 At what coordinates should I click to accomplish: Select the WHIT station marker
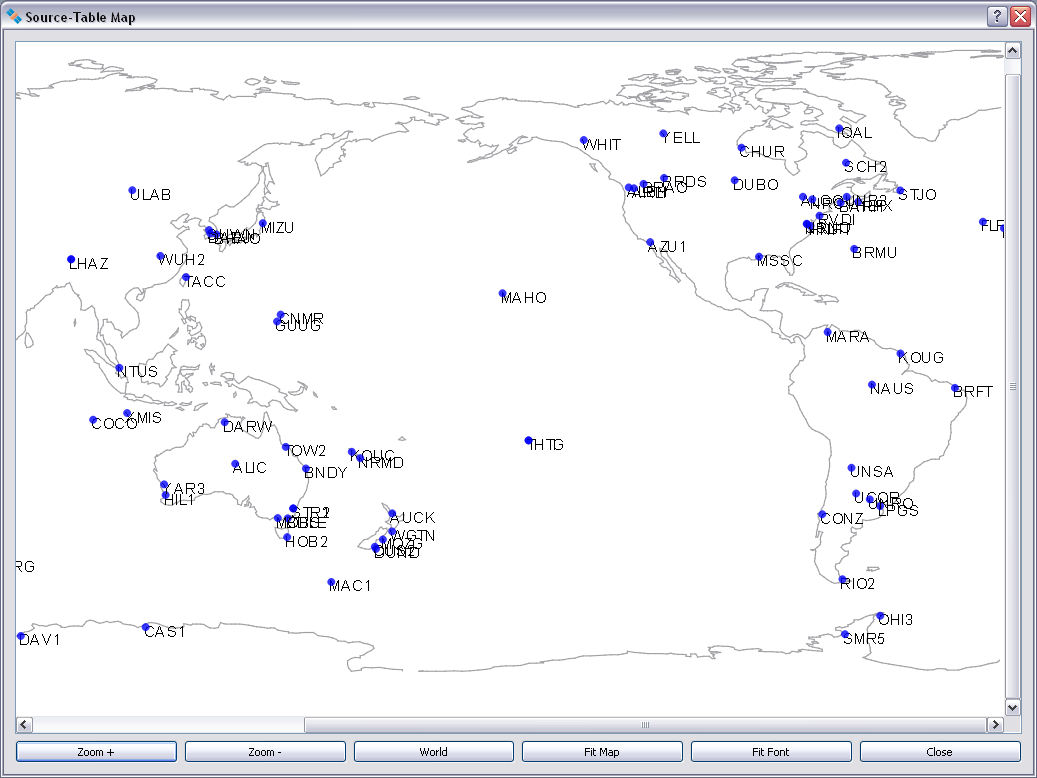click(x=585, y=139)
